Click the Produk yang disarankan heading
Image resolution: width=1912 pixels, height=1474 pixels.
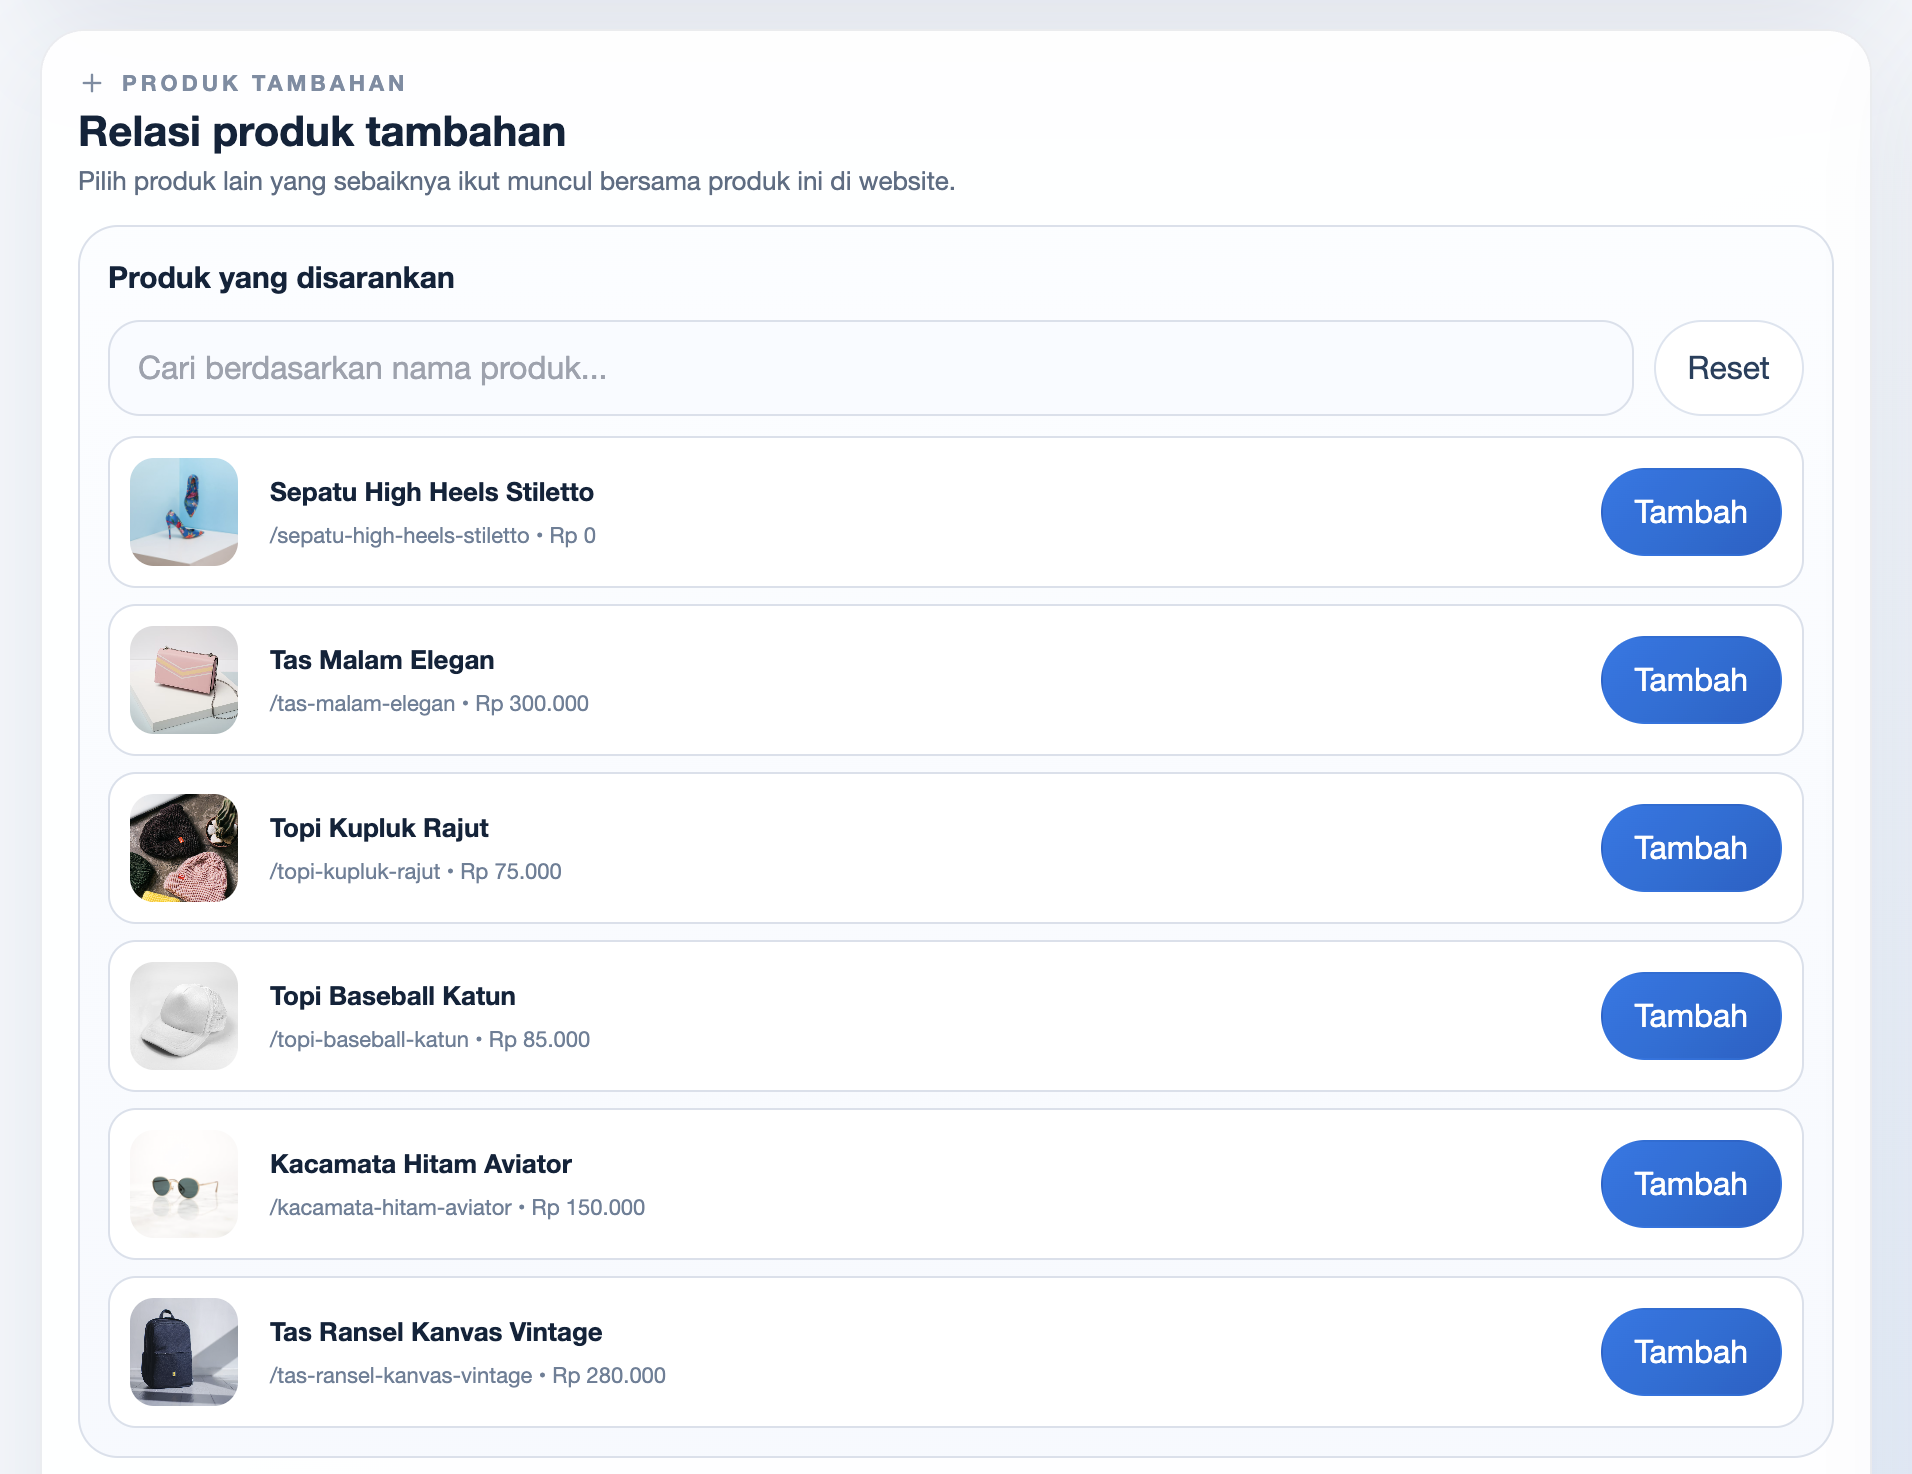click(x=281, y=278)
